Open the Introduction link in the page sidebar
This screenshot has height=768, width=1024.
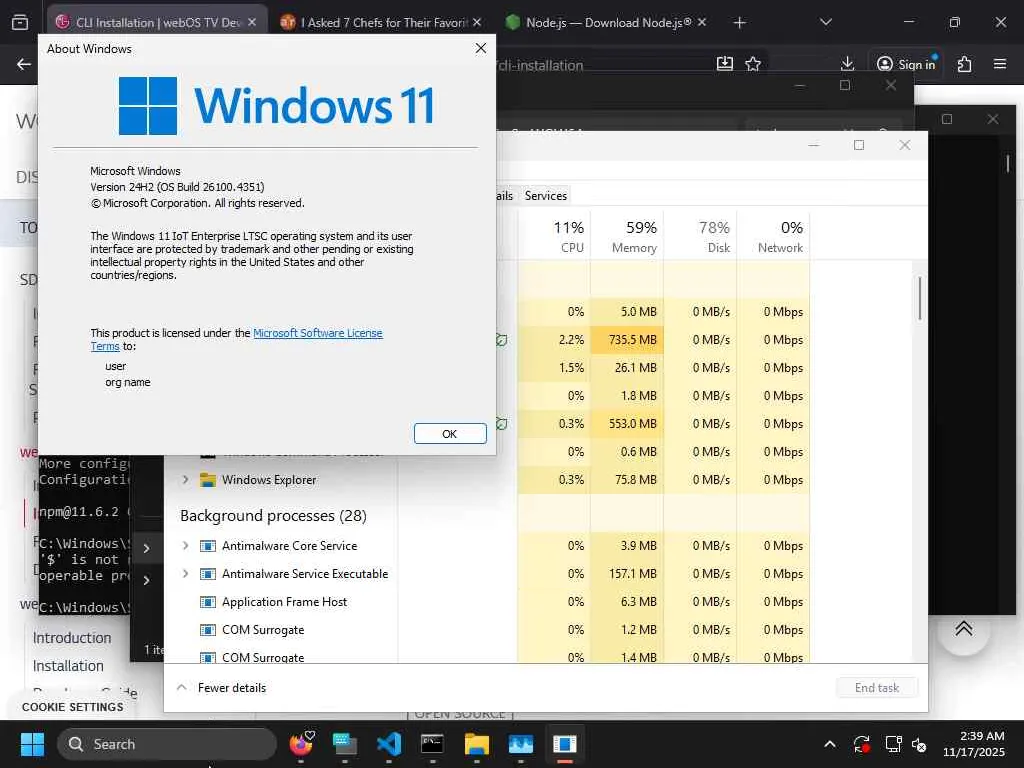click(72, 637)
